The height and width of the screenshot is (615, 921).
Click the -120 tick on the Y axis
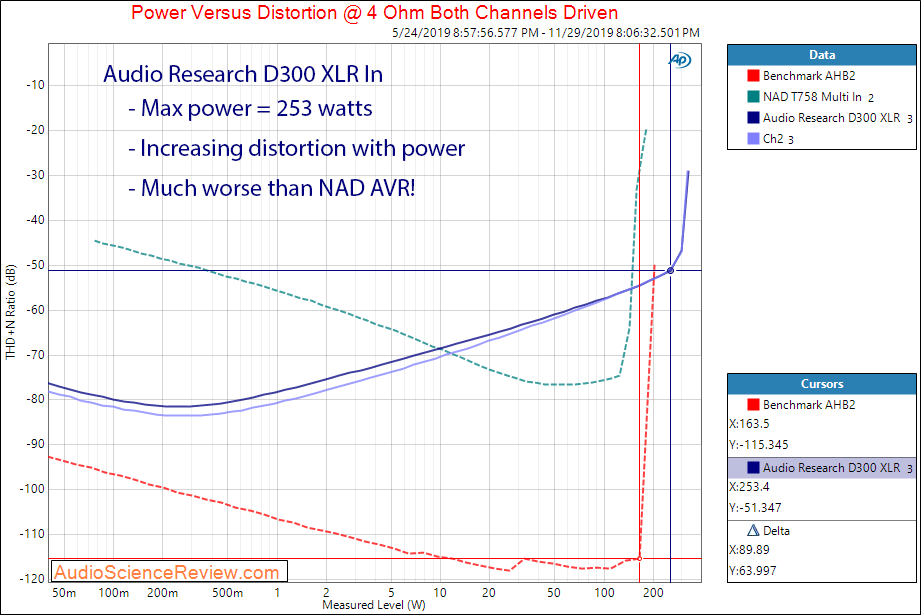32,579
